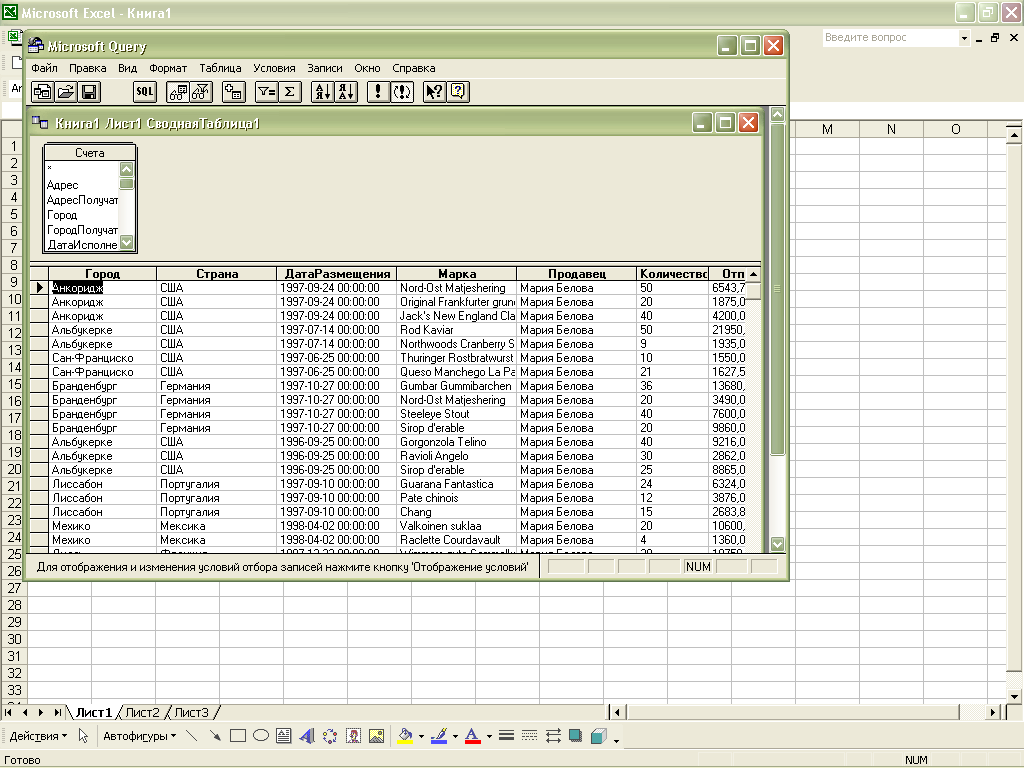Open Fill Color dropdown arrow
Viewport: 1024px width, 768px height.
coord(421,737)
